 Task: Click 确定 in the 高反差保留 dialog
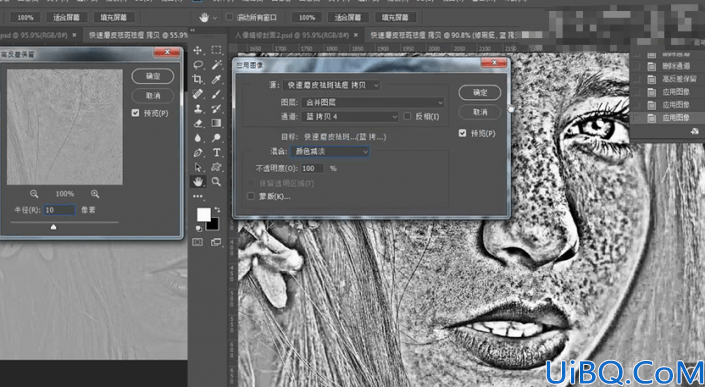(153, 76)
